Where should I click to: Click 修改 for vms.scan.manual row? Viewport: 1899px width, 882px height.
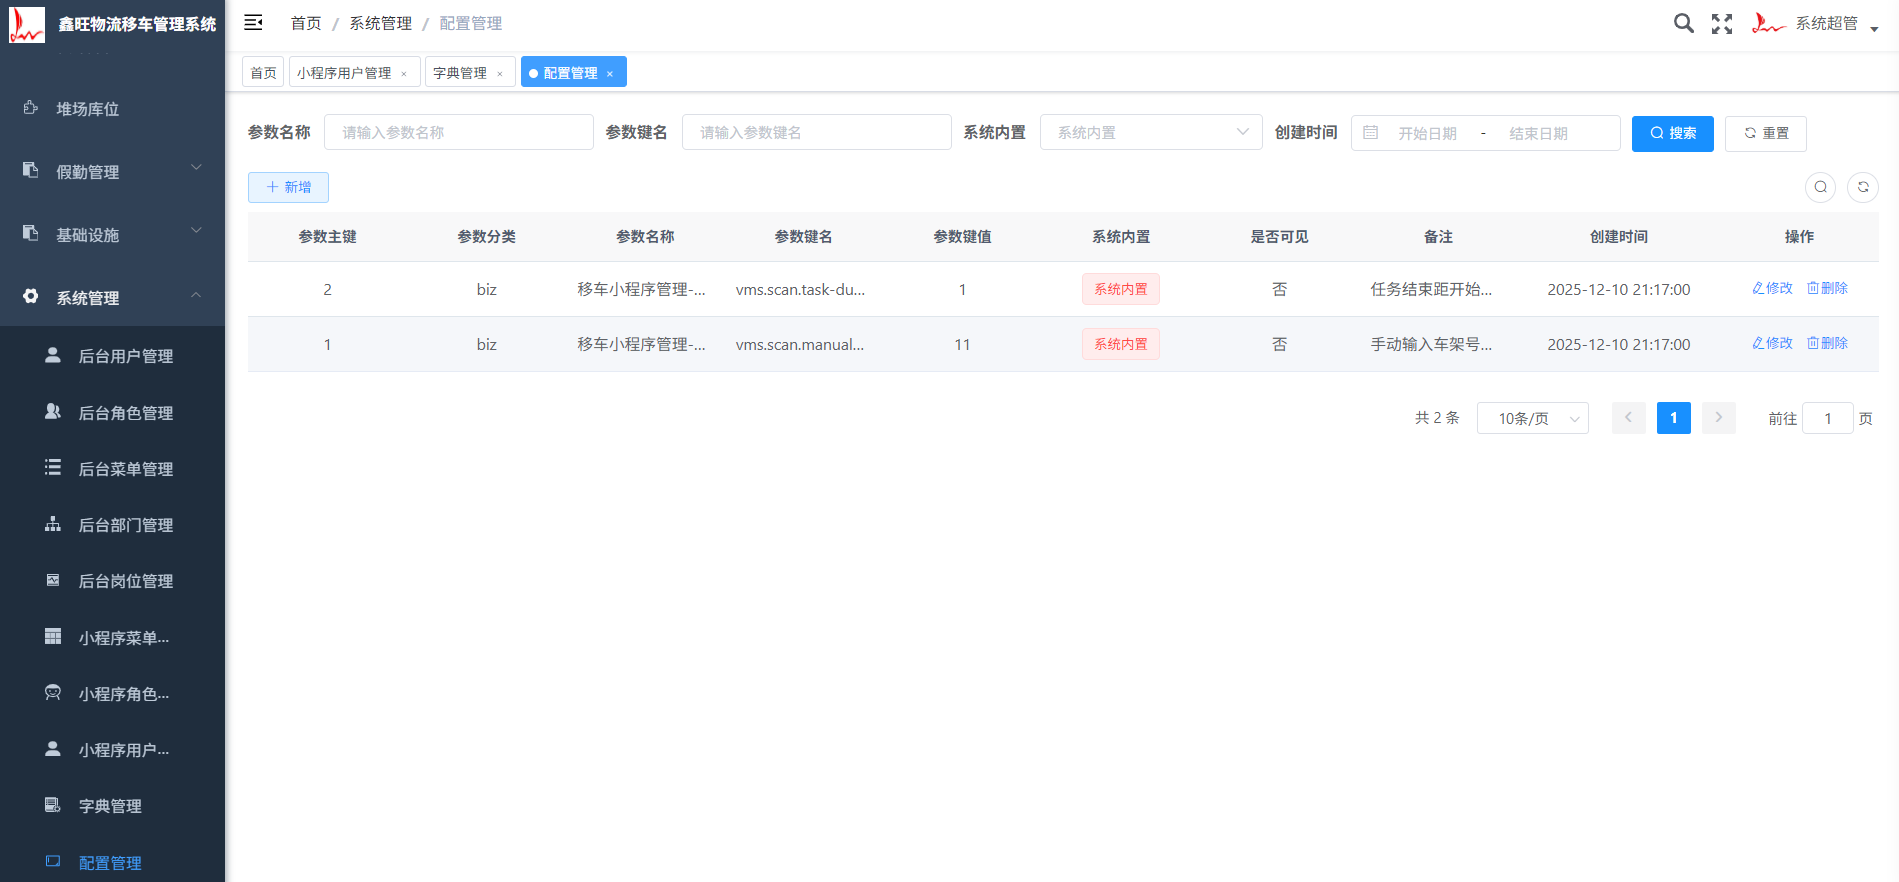tap(1772, 343)
